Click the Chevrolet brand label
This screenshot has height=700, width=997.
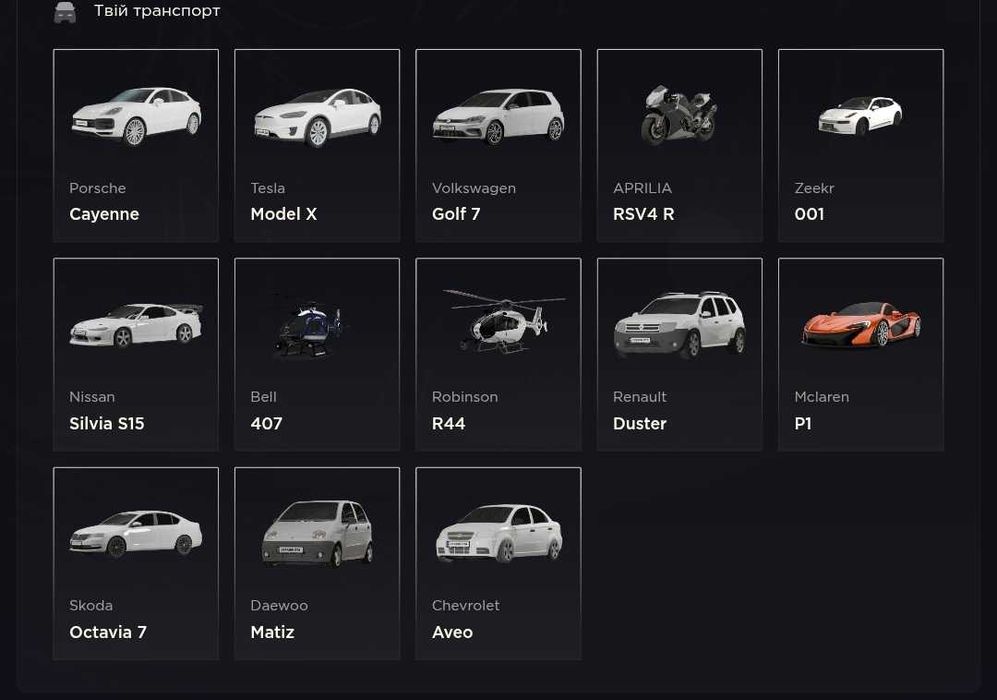click(x=465, y=605)
